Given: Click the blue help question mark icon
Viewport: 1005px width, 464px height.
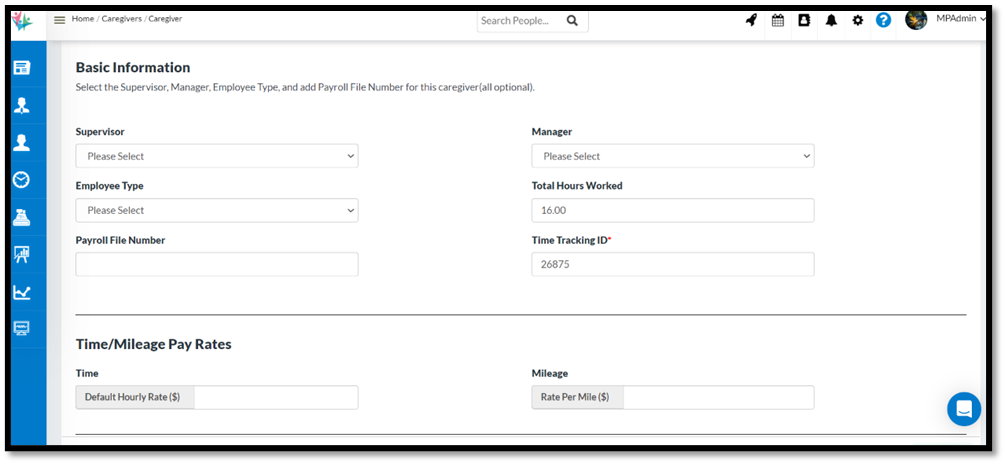Looking at the screenshot, I should [883, 20].
